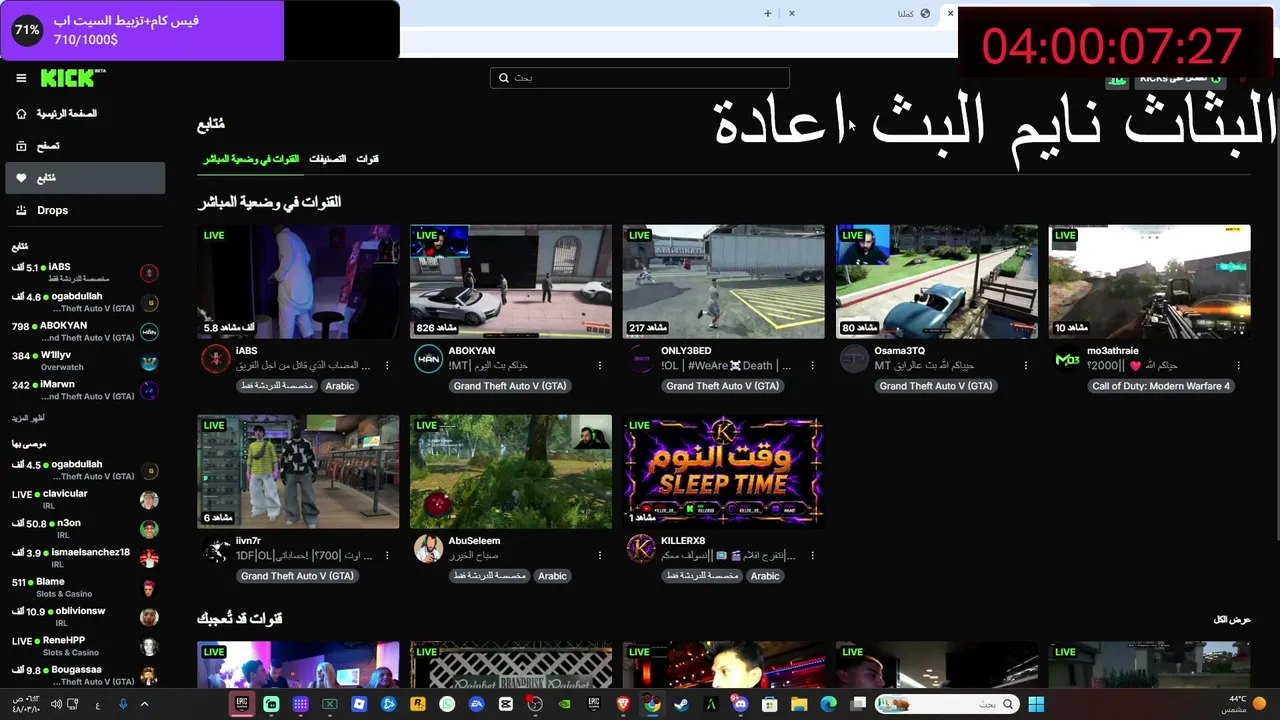1280x720 pixels.
Task: Switch to the live channels tab (القنوات في وضعية المباشر)
Action: 251,159
